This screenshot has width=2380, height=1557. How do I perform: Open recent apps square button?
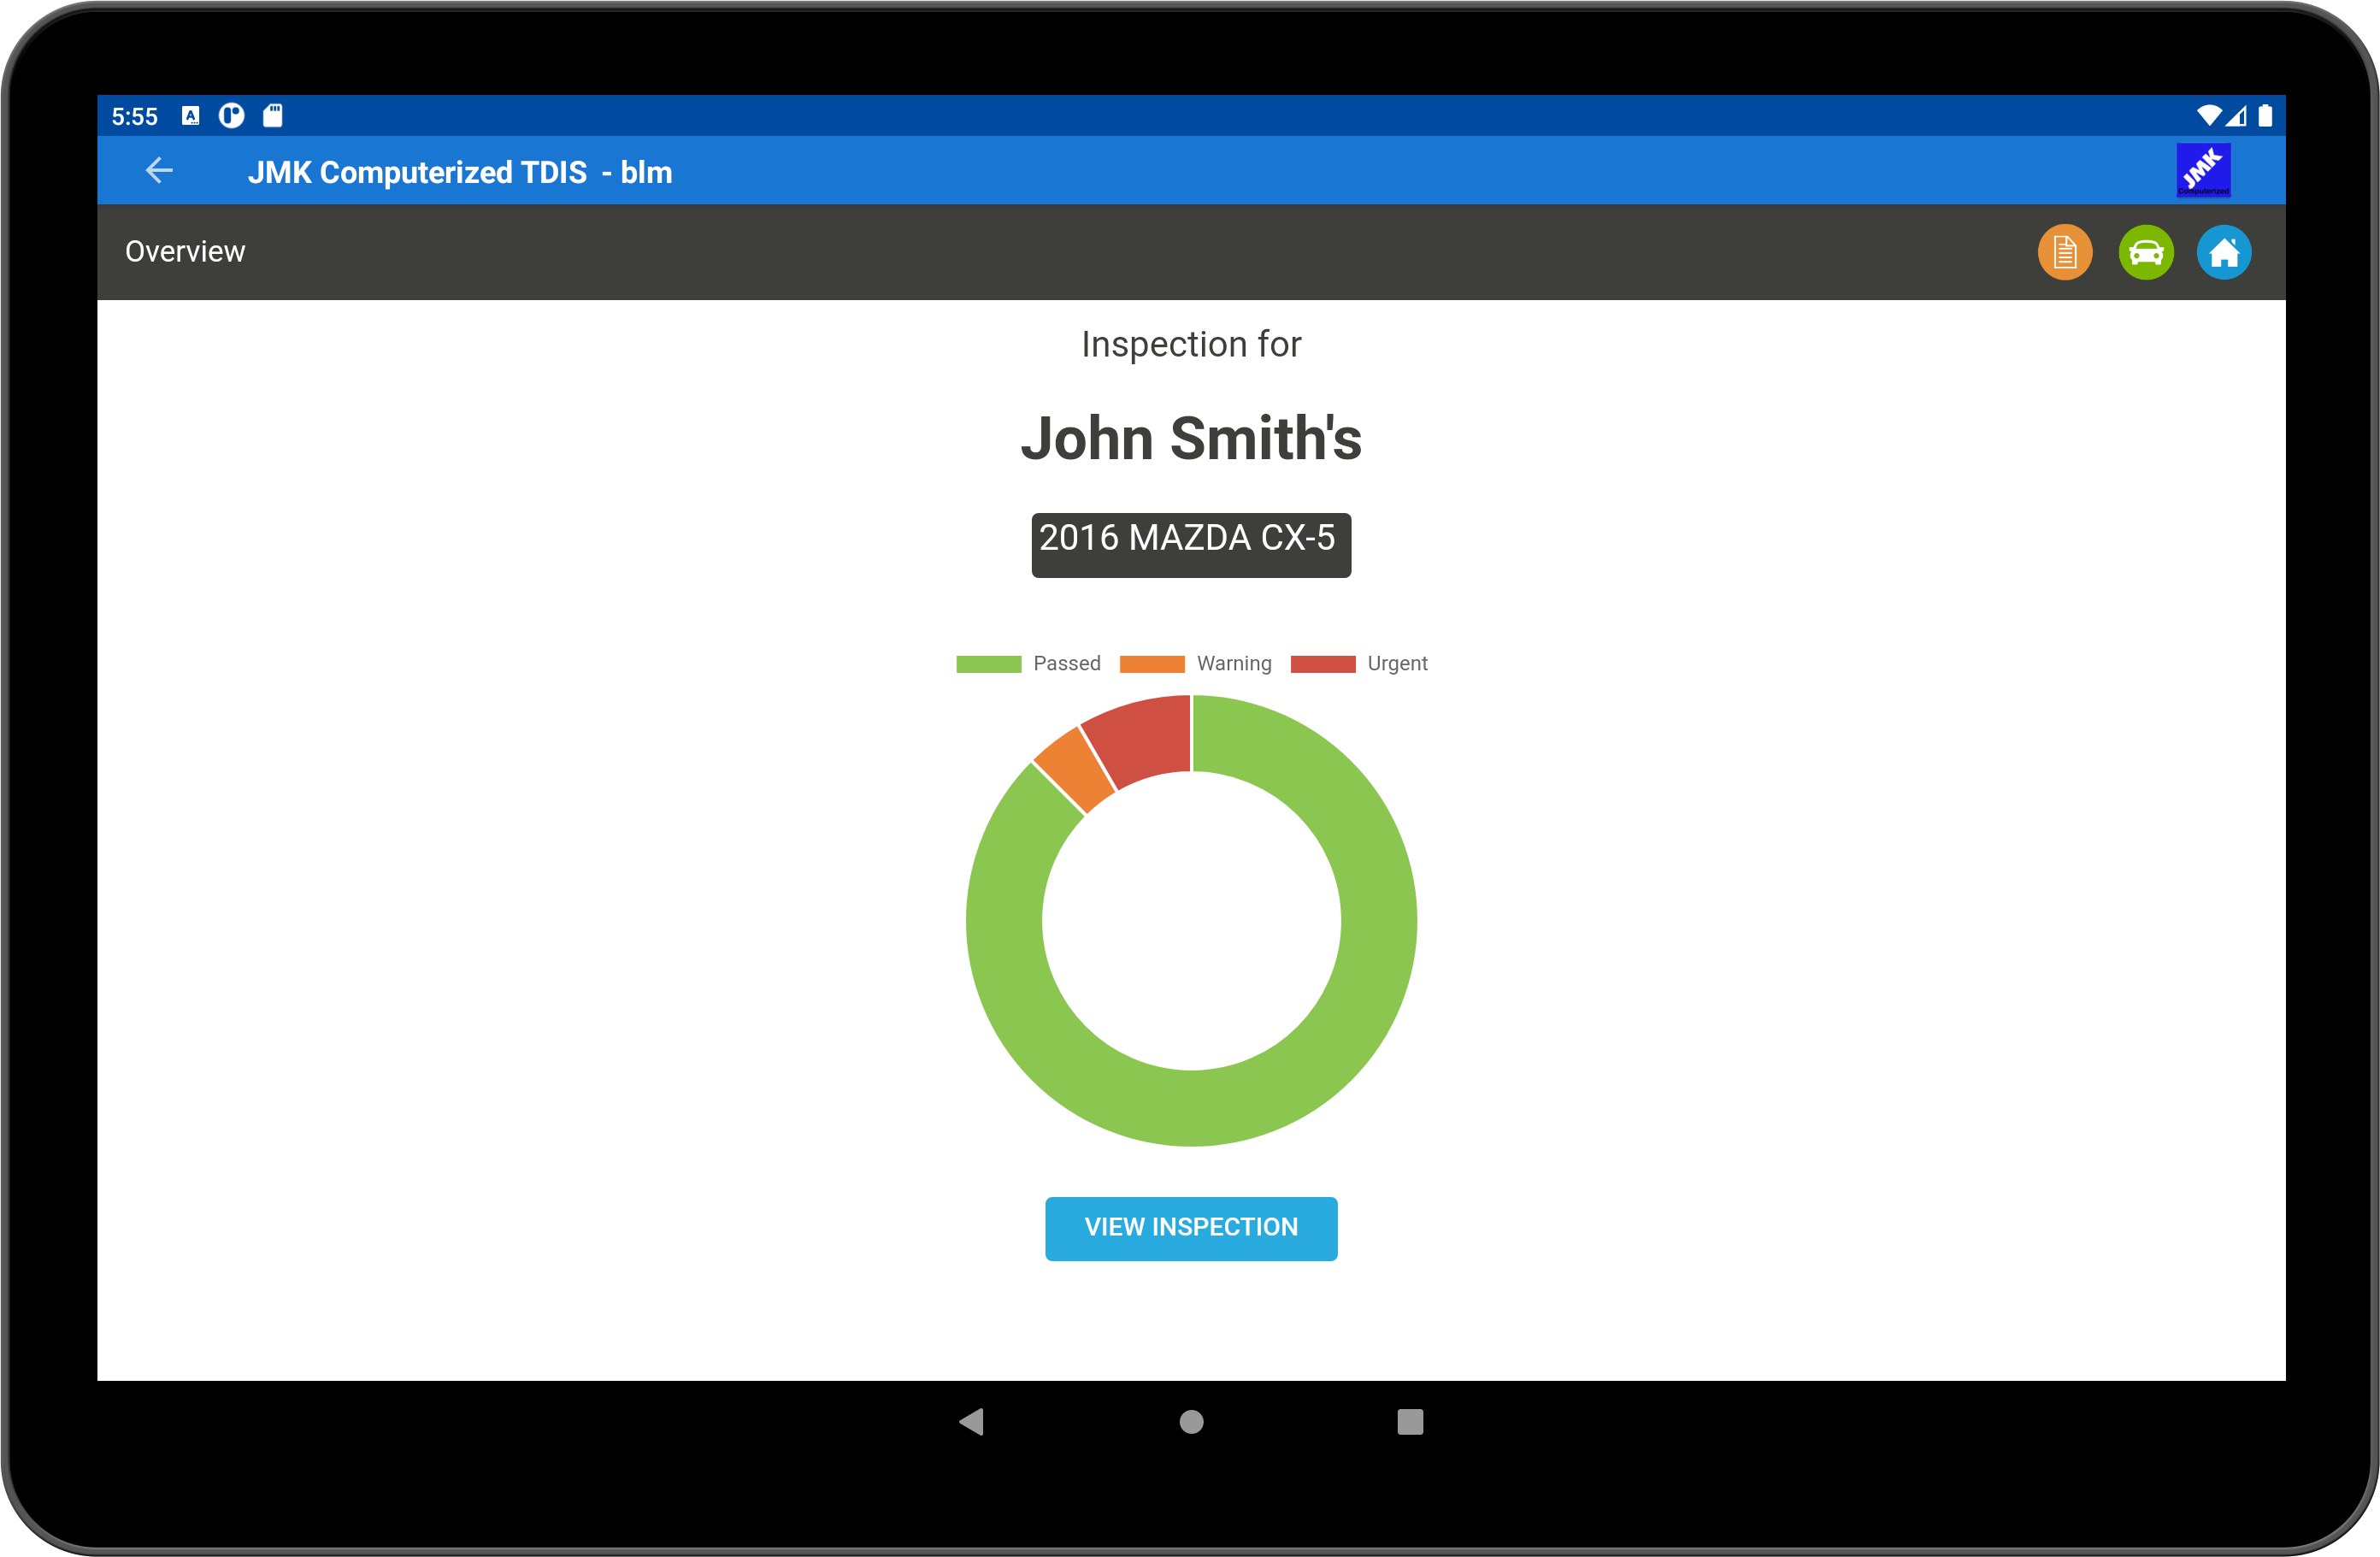coord(1409,1421)
